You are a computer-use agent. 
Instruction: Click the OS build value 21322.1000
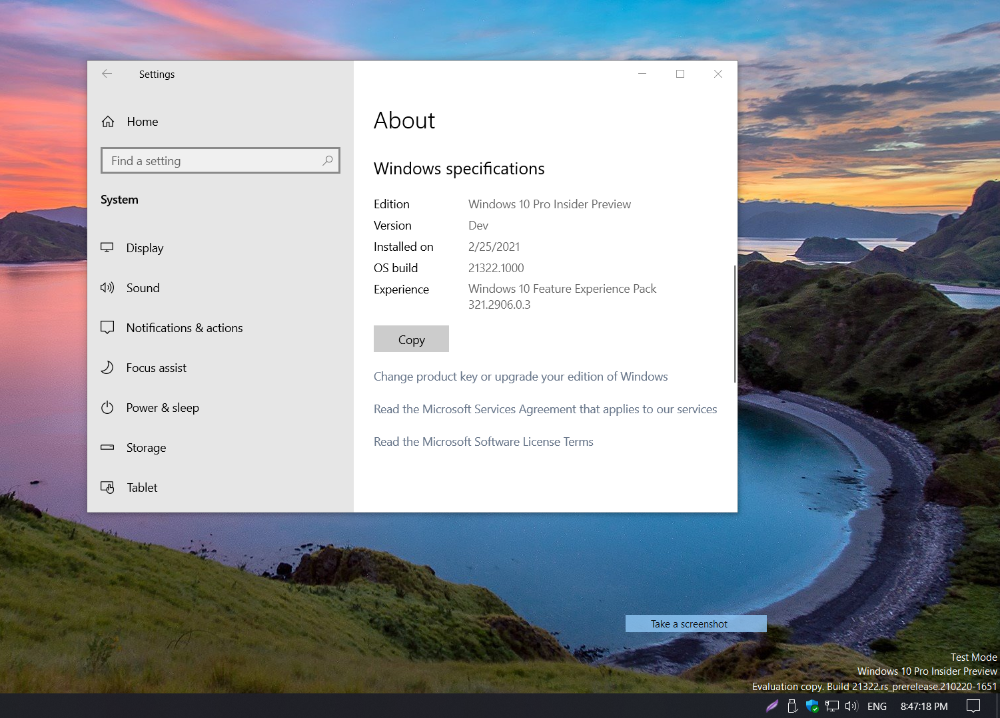tap(496, 268)
